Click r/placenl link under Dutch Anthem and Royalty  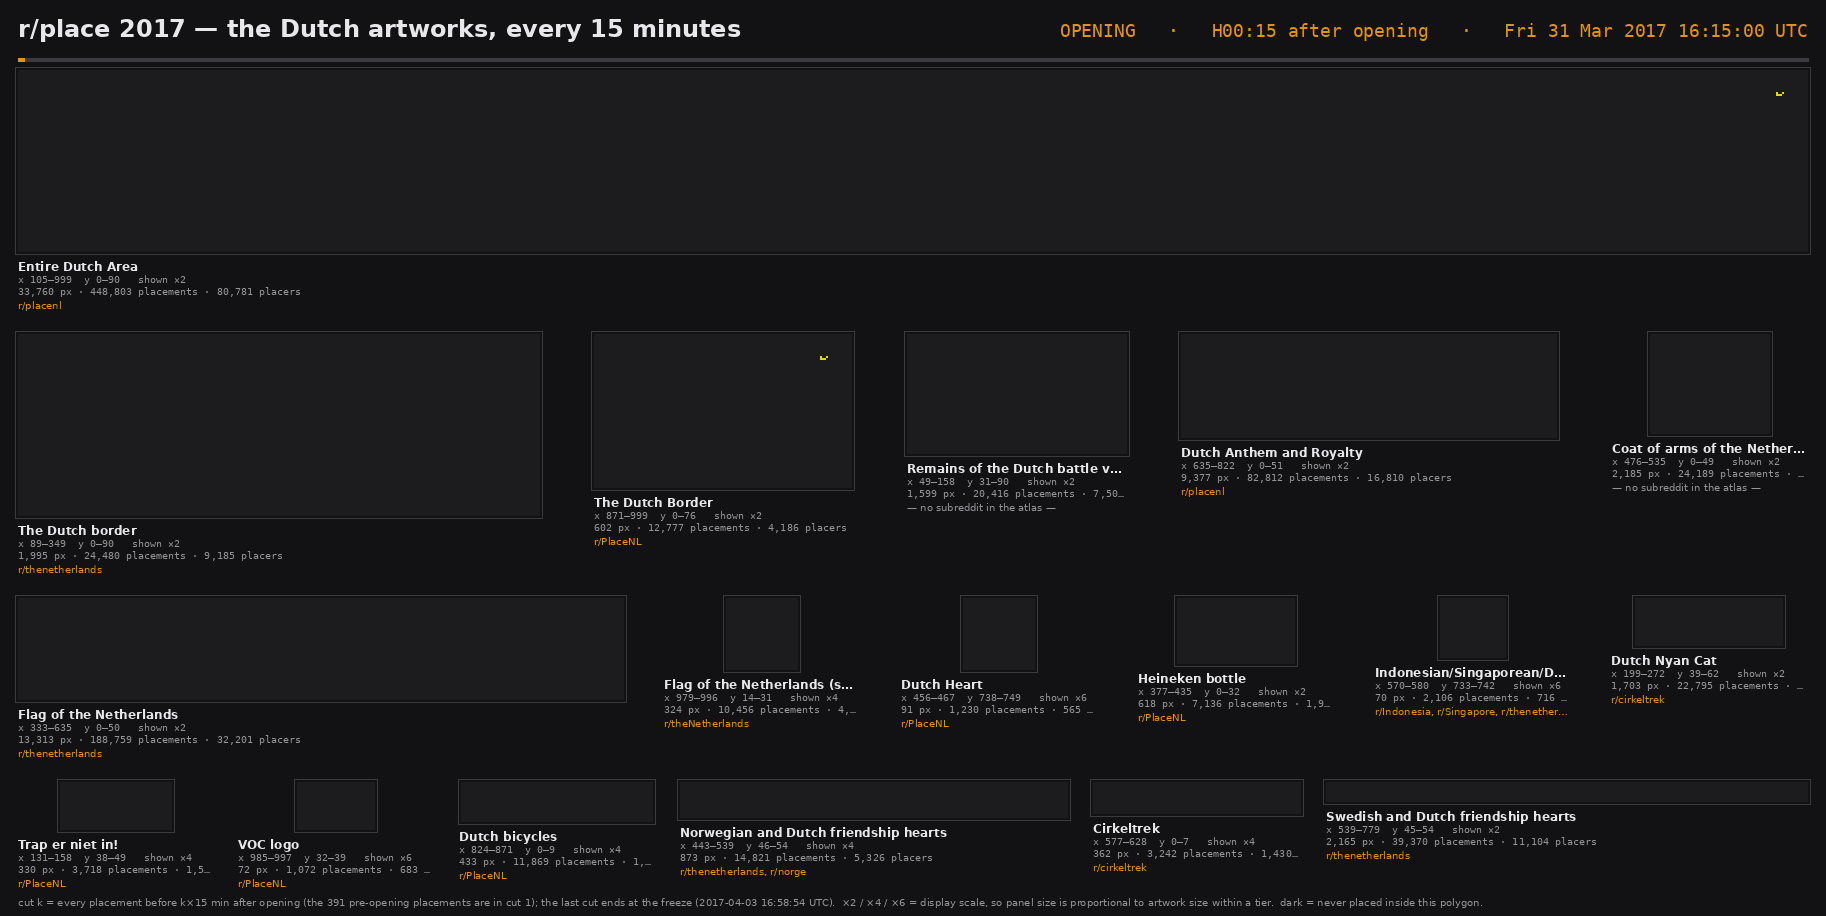pos(1203,492)
